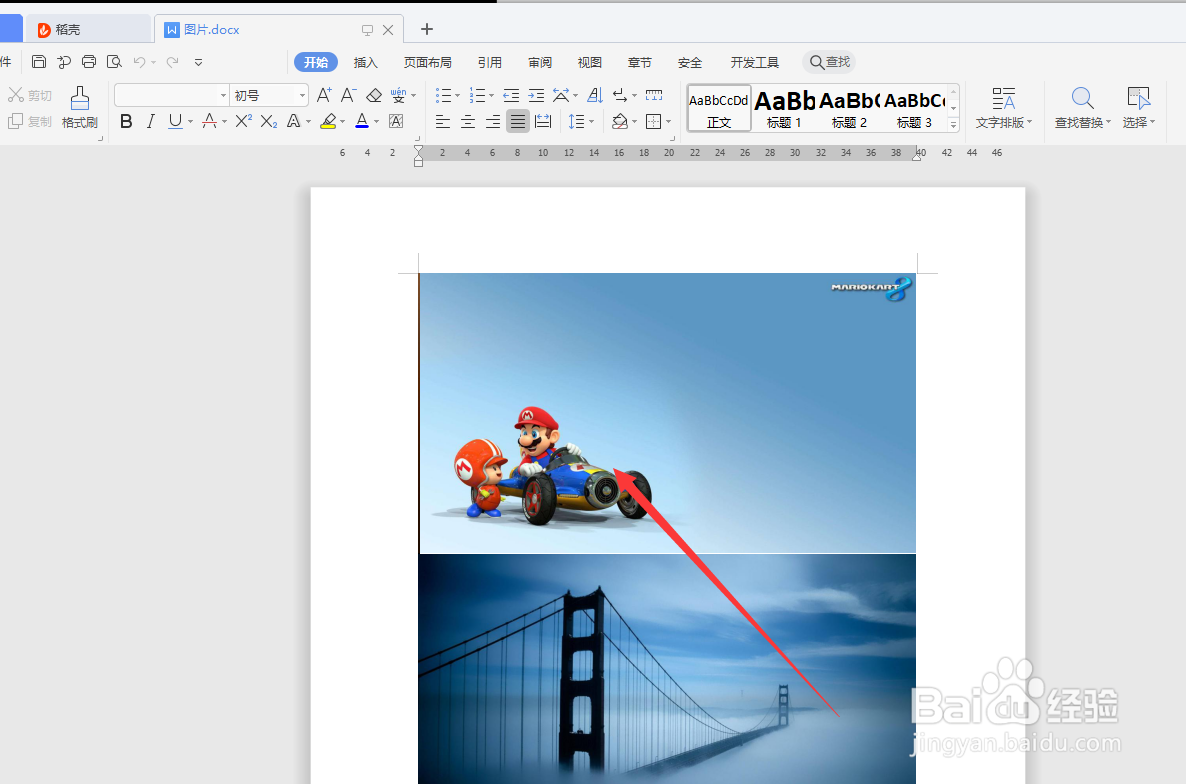Click the character border boxed A icon

[x=396, y=121]
